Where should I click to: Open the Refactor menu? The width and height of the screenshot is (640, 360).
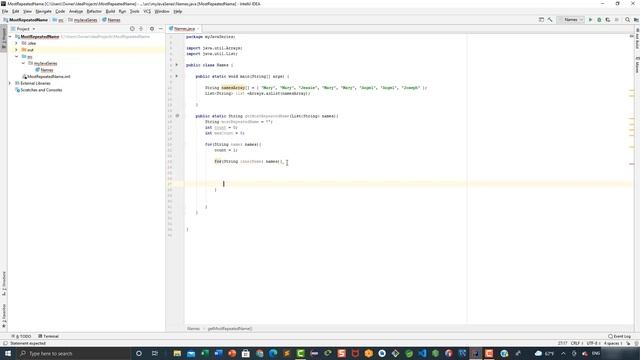point(94,11)
